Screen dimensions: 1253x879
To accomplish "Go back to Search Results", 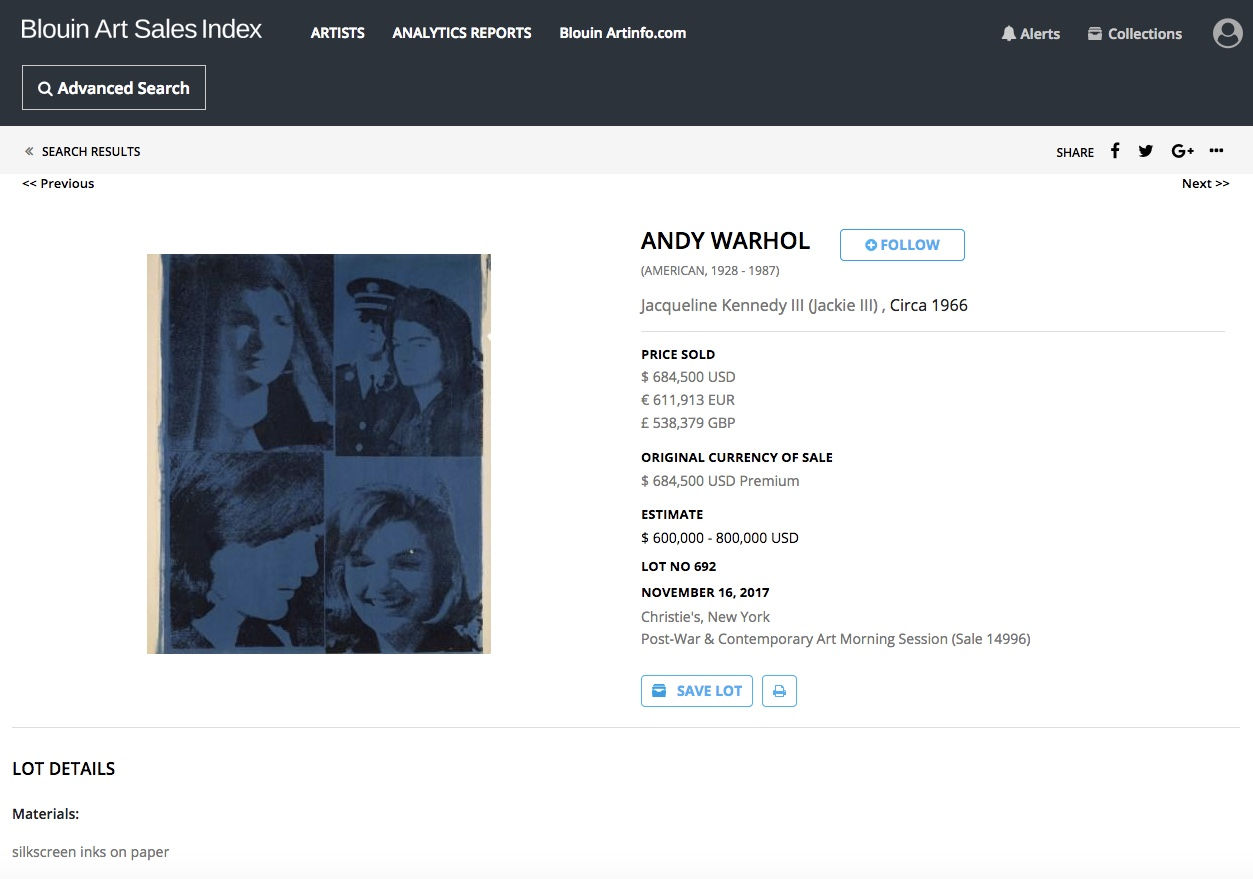I will 83,152.
